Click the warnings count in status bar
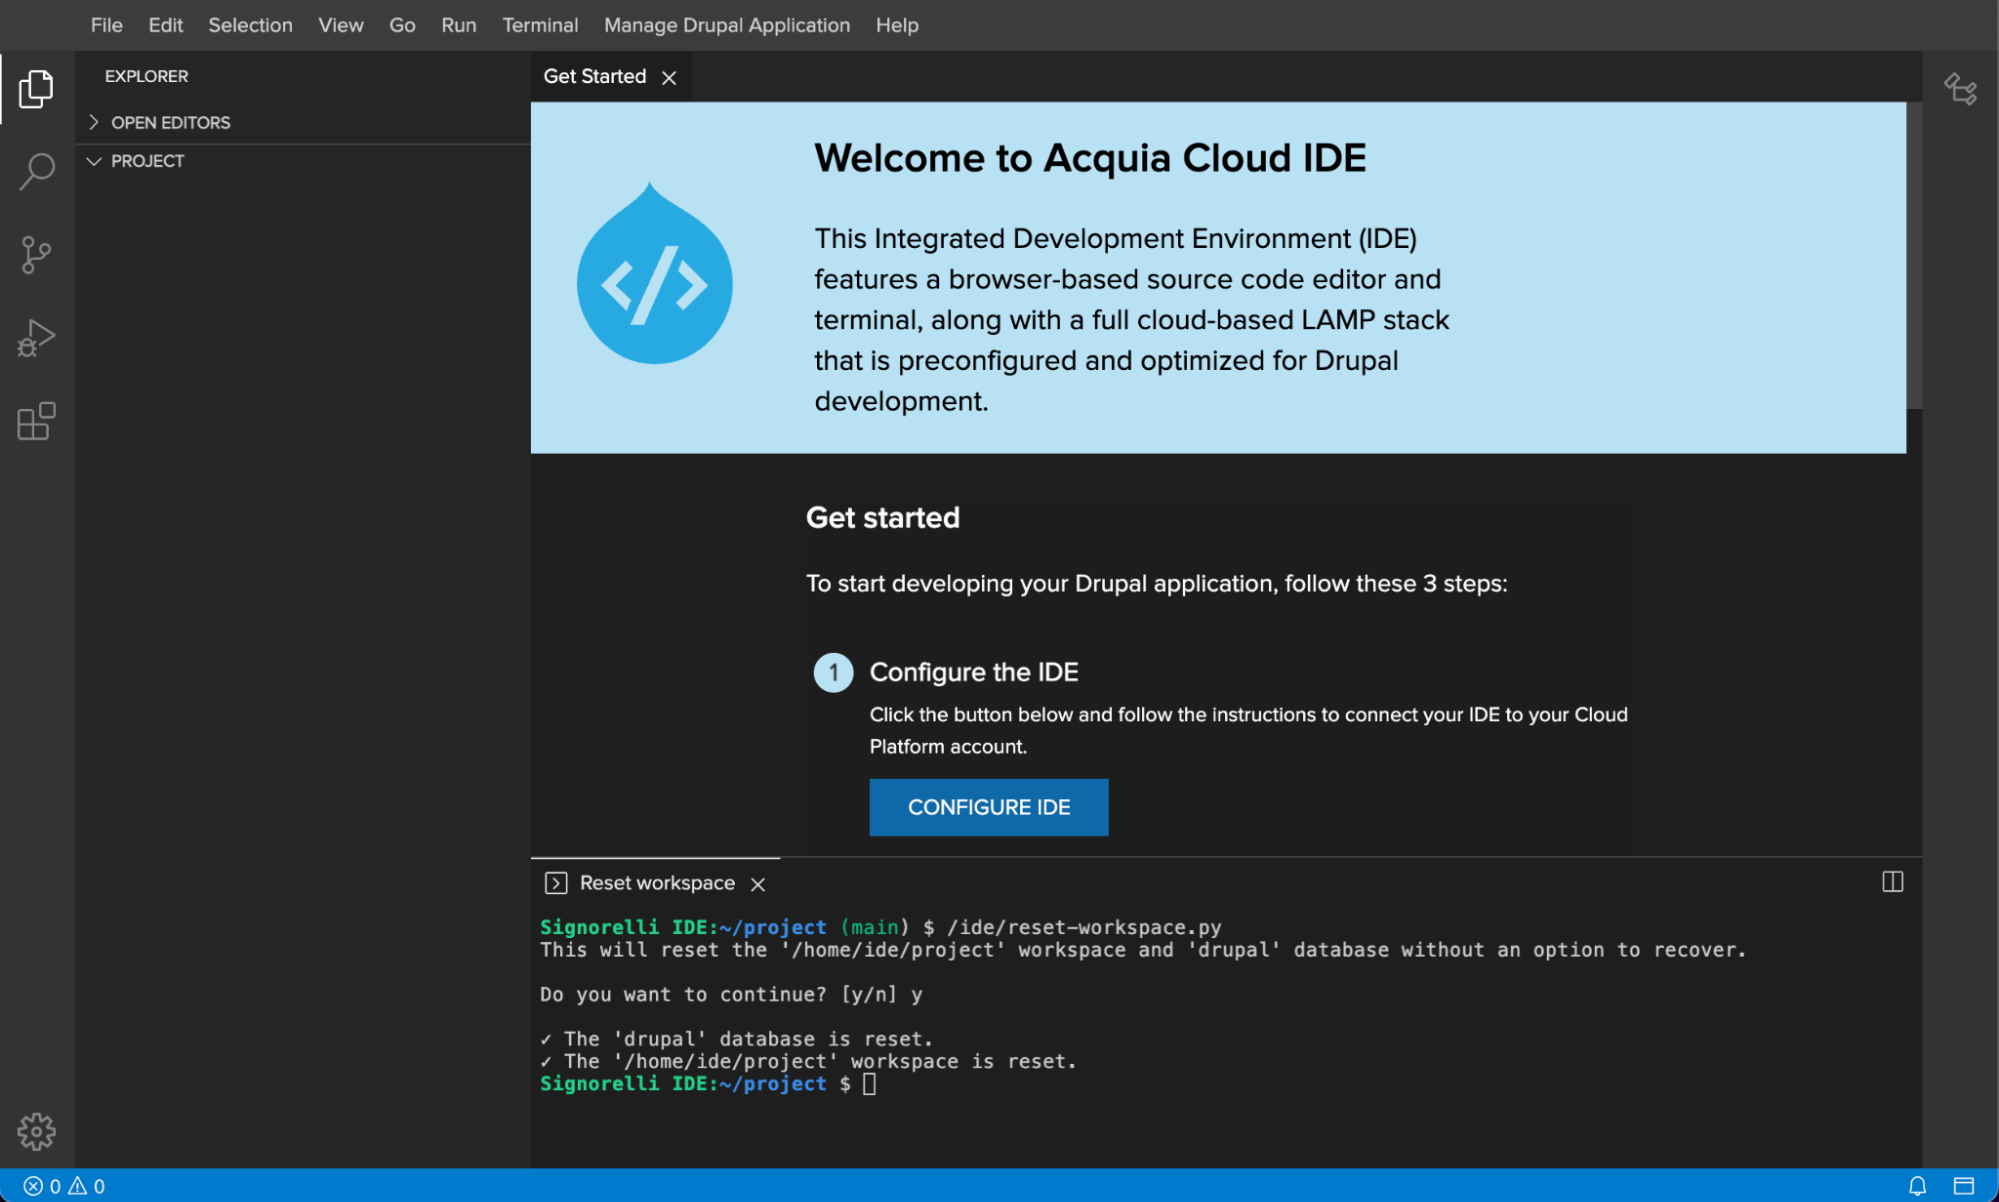The image size is (1999, 1202). pyautogui.click(x=87, y=1186)
